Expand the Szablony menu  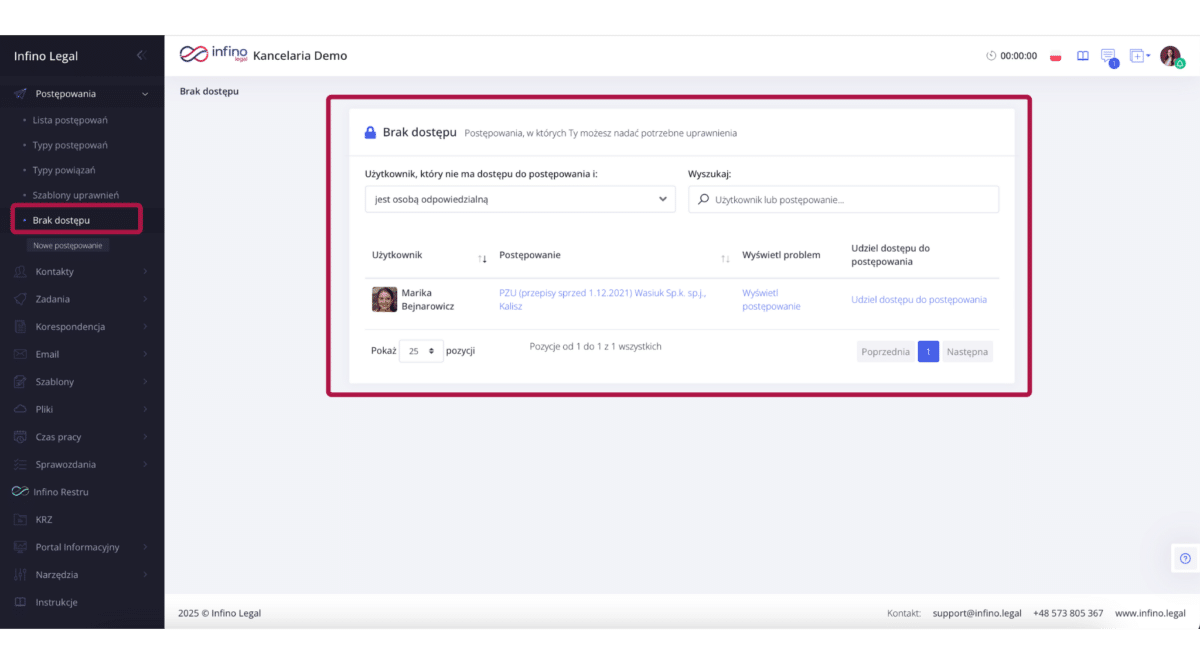(145, 381)
